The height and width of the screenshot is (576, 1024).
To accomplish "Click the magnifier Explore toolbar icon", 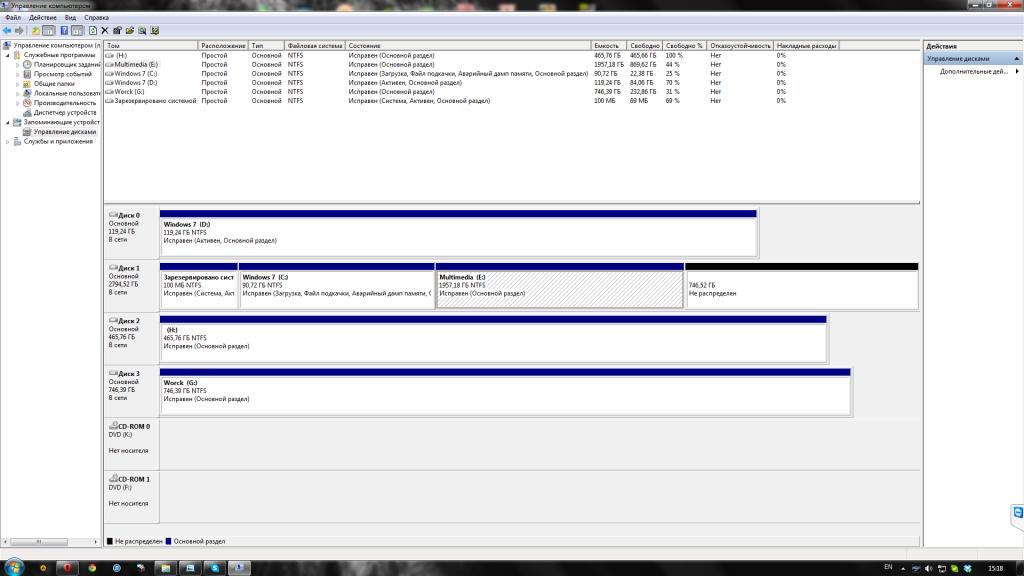I will (x=142, y=31).
